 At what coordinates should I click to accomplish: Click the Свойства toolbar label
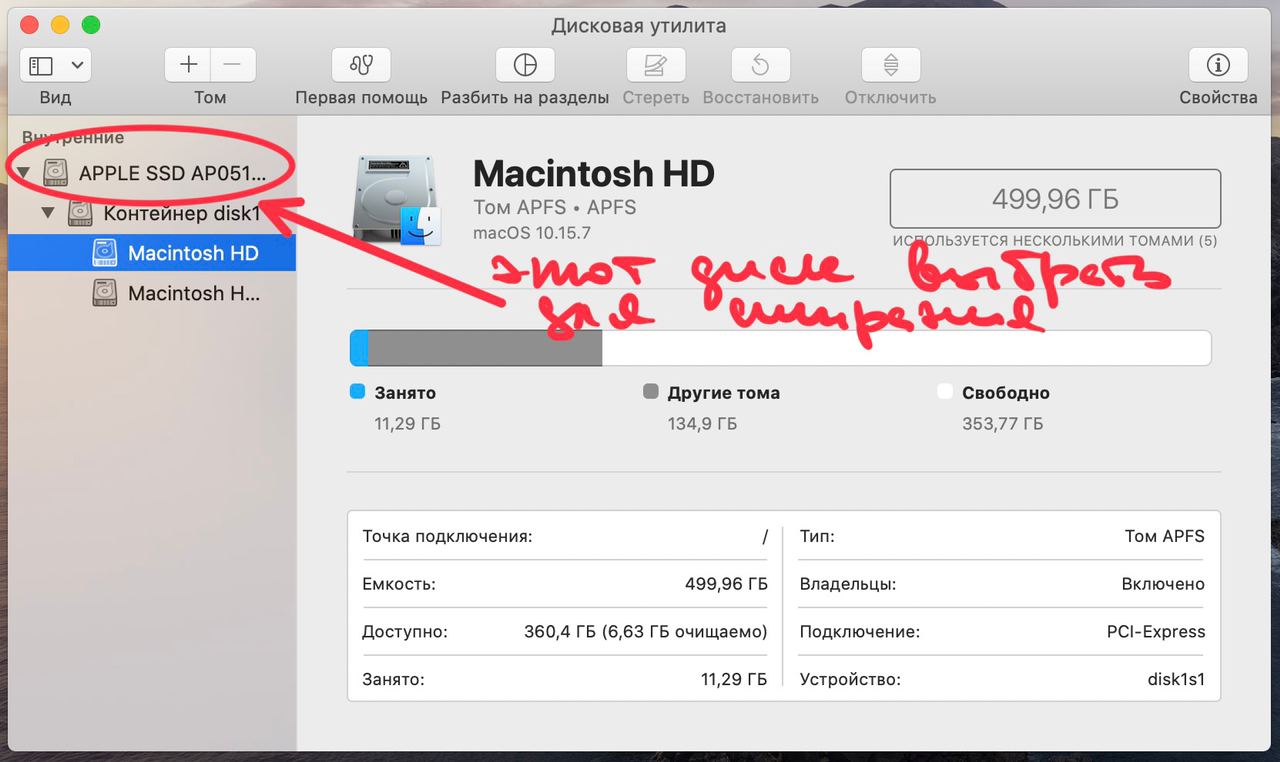click(x=1218, y=98)
